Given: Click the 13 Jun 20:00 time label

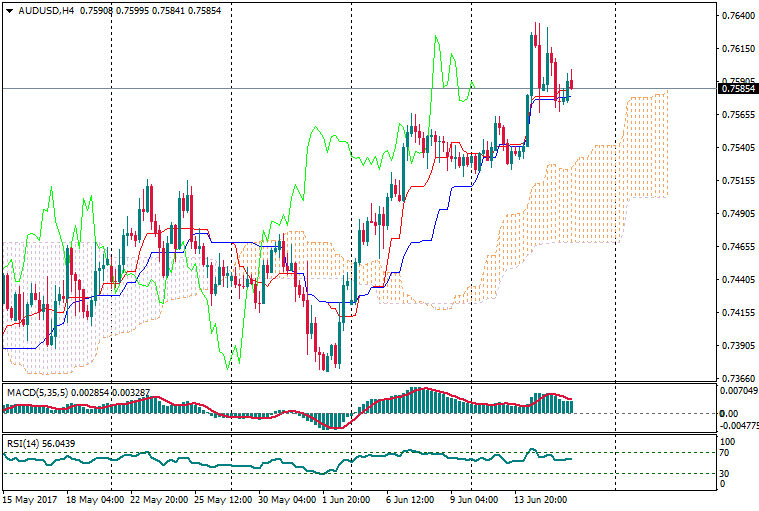Looking at the screenshot, I should tap(541, 498).
